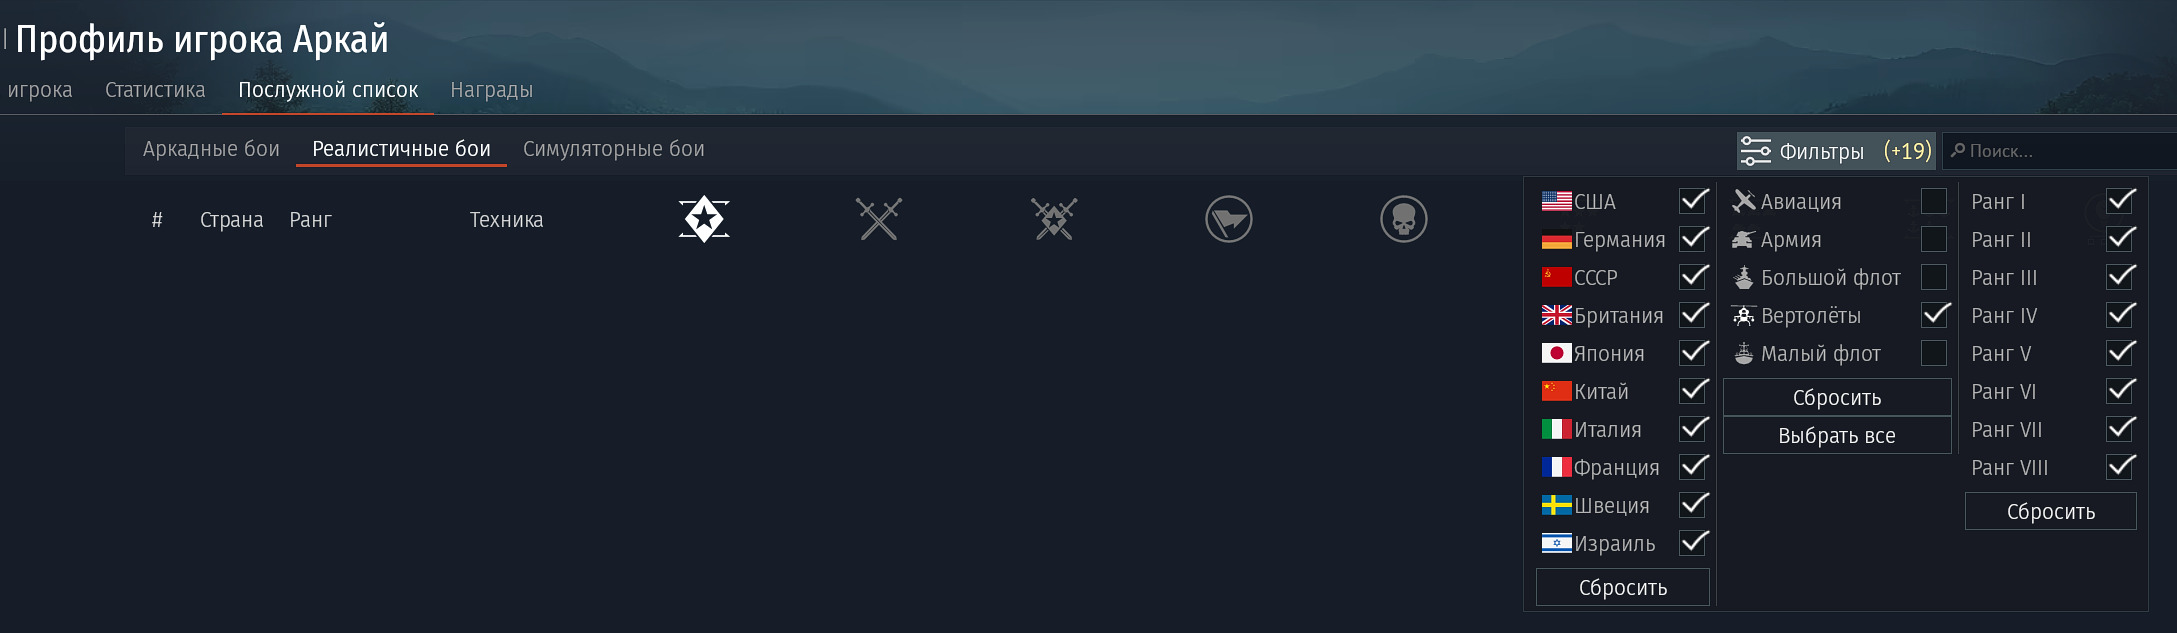Sort by the skull deaths column icon
The width and height of the screenshot is (2177, 633).
(1404, 219)
